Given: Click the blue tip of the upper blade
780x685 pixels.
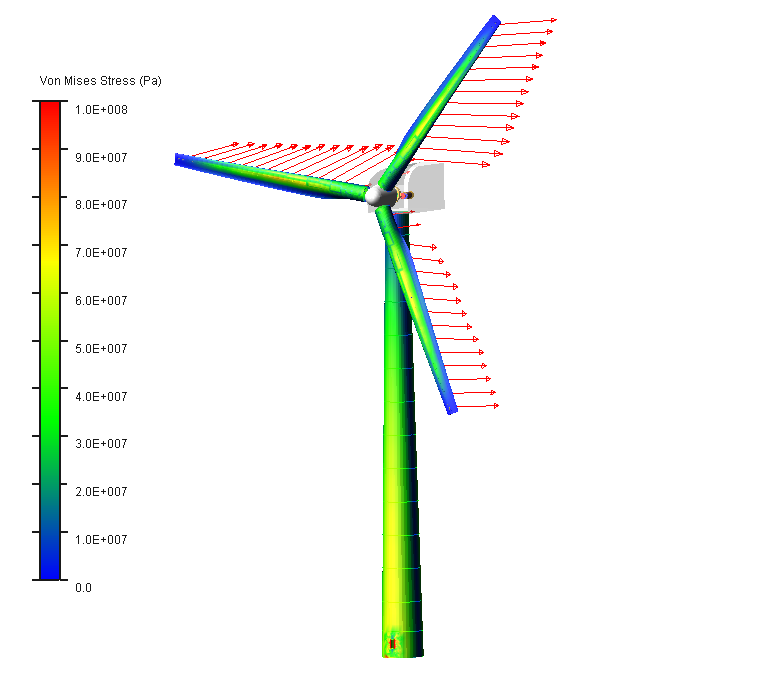Looking at the screenshot, I should coord(492,22).
